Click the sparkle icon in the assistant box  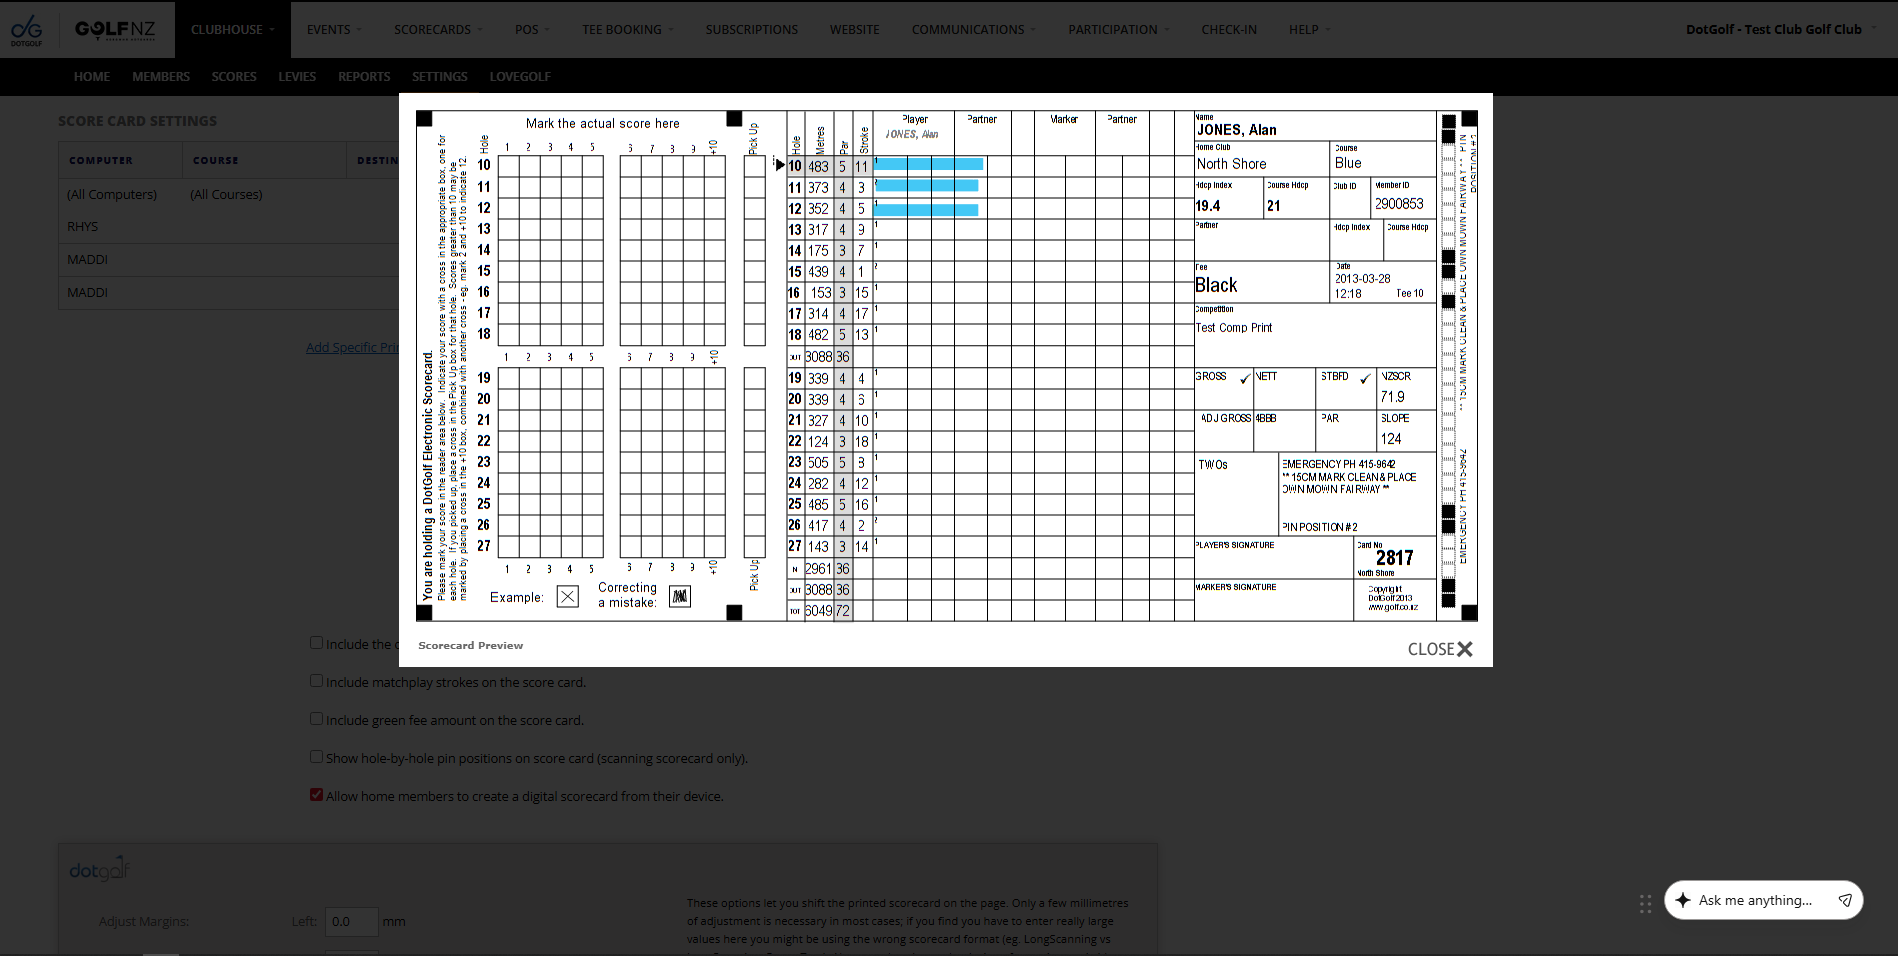[1682, 900]
